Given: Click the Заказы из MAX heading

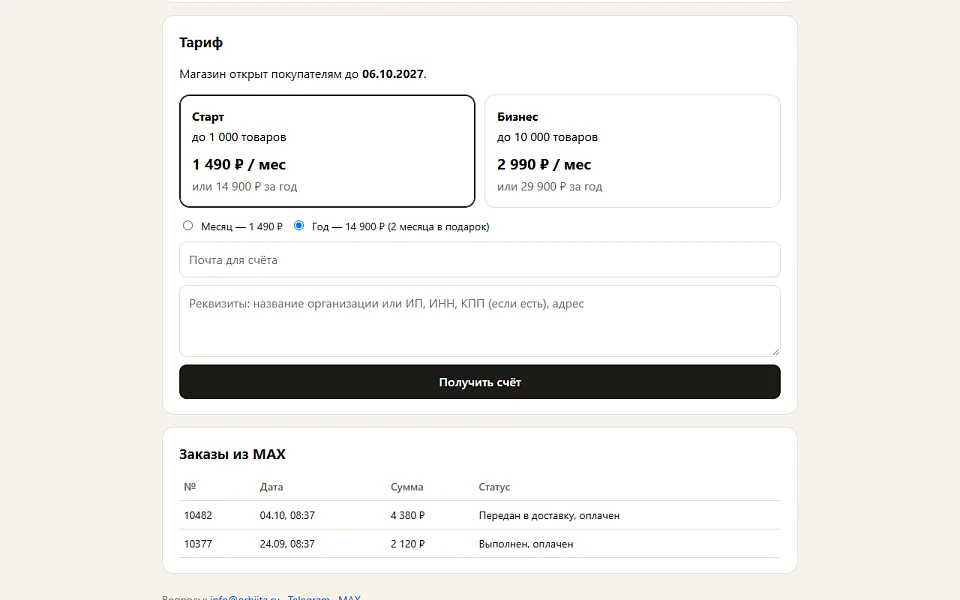Looking at the screenshot, I should click(x=232, y=454).
